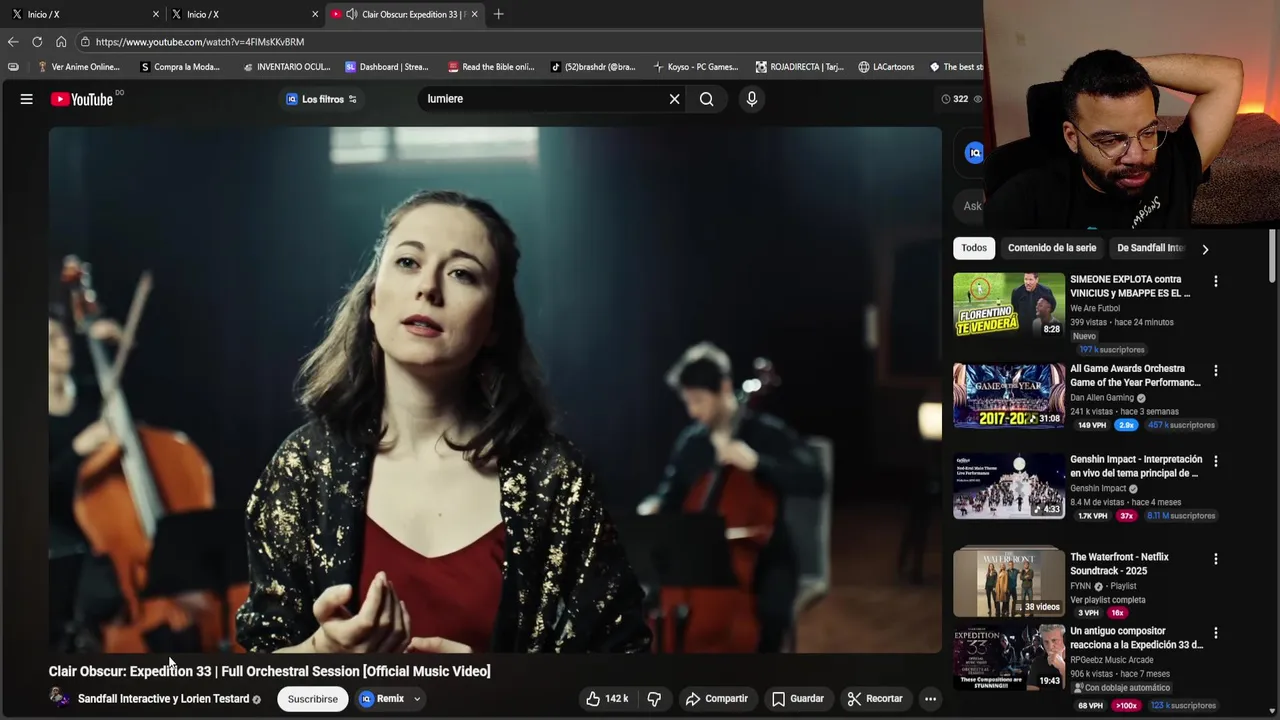Open a new browser tab
This screenshot has height=720, width=1280.
[x=498, y=14]
